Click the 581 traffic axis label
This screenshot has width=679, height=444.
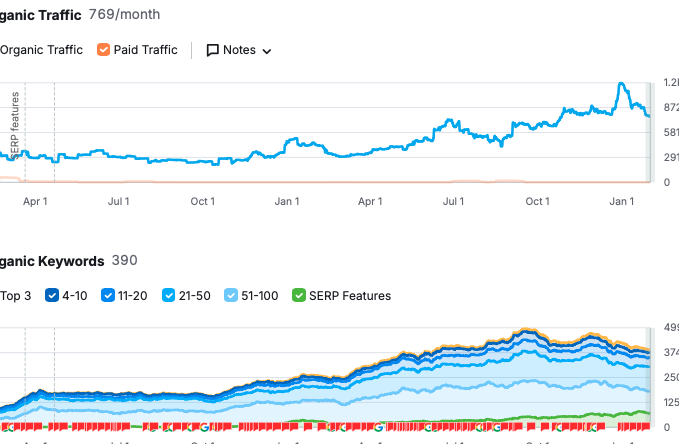tap(671, 133)
